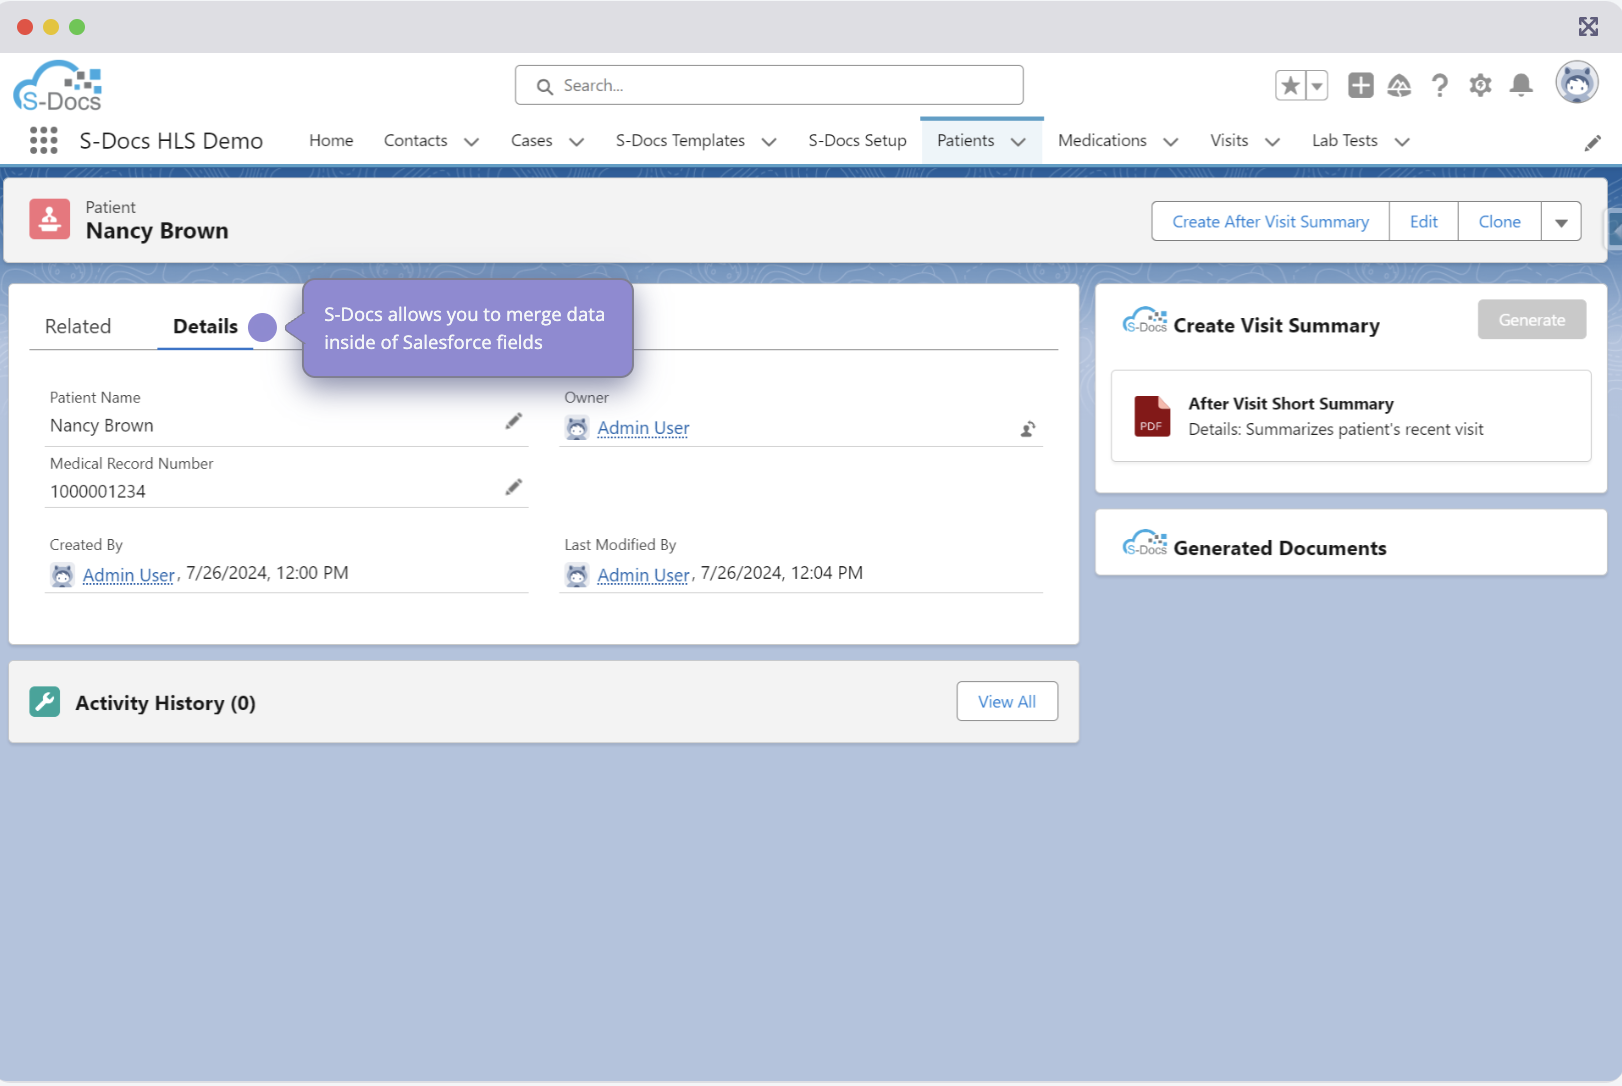Click the 1000001234 record number value
This screenshot has height=1086, width=1622.
click(x=98, y=492)
